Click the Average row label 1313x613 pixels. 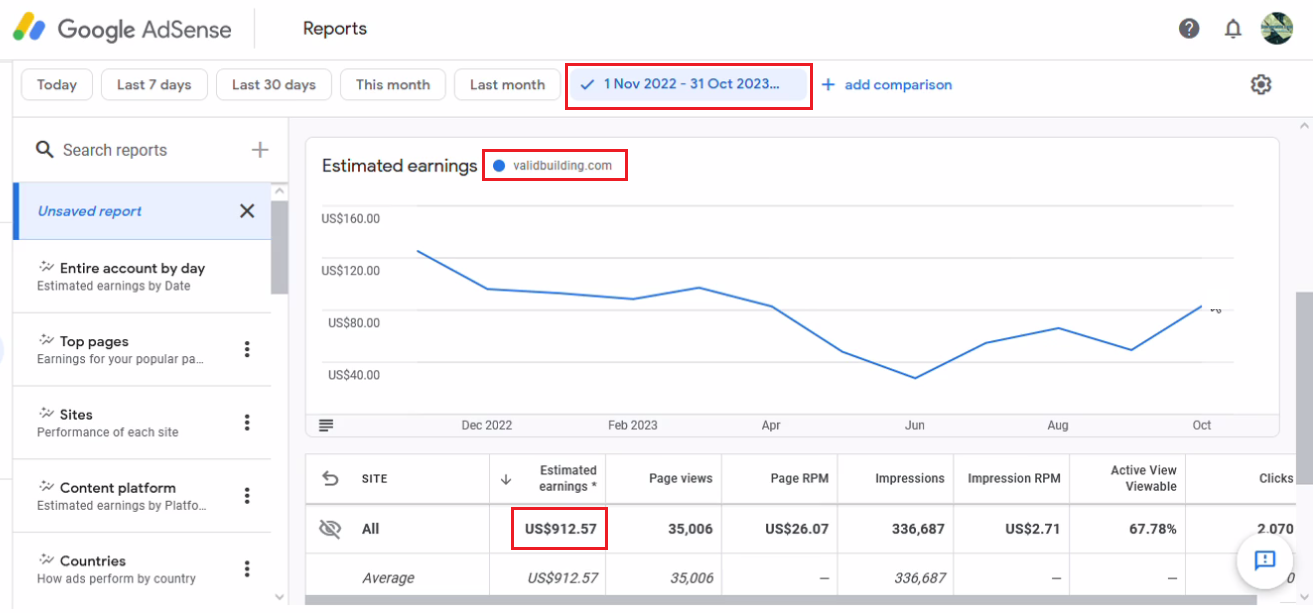[388, 578]
